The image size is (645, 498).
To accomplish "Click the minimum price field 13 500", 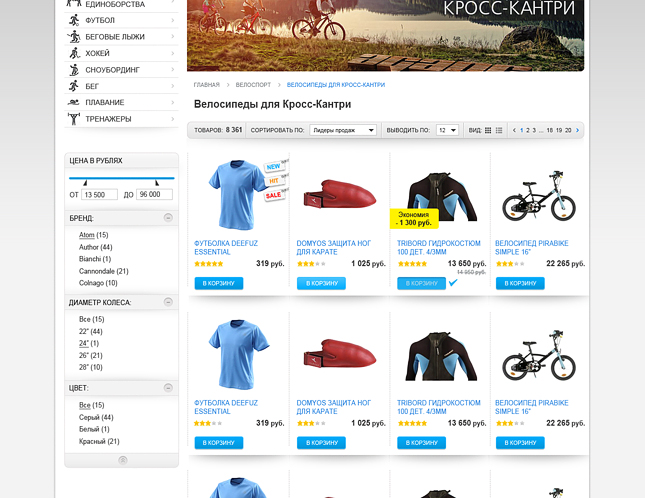I will (x=100, y=195).
